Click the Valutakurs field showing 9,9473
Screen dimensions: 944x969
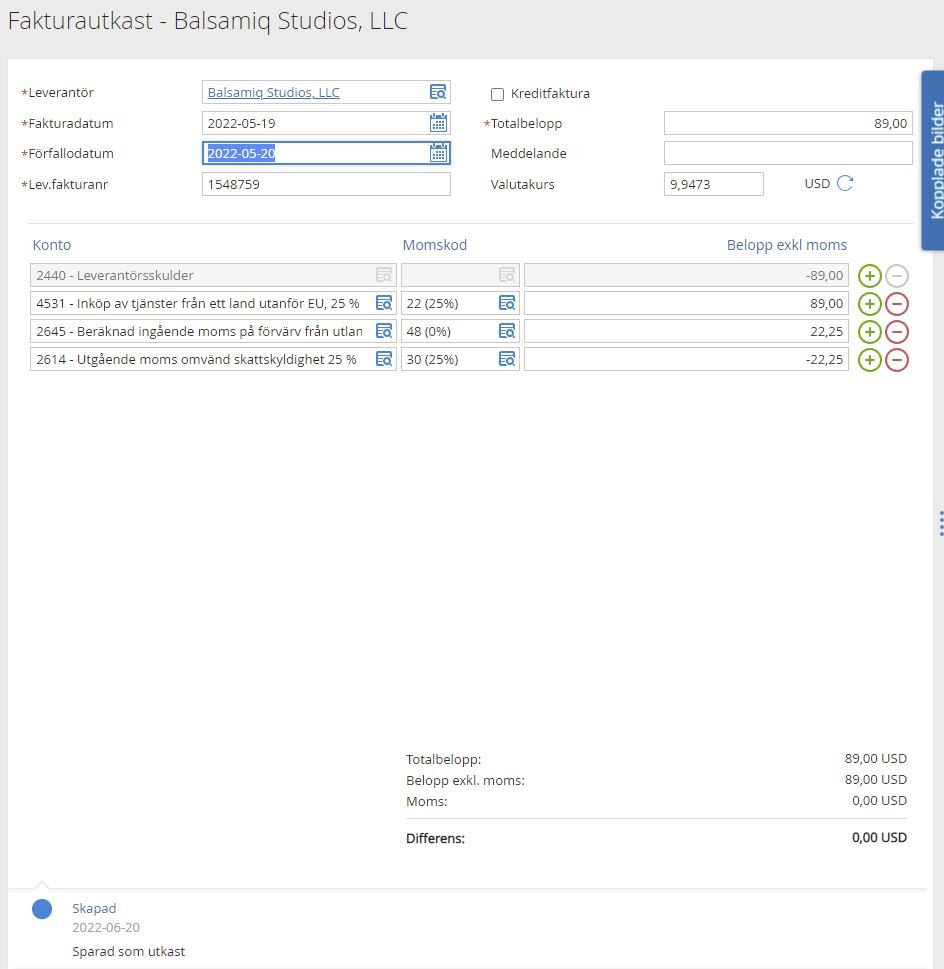point(713,184)
